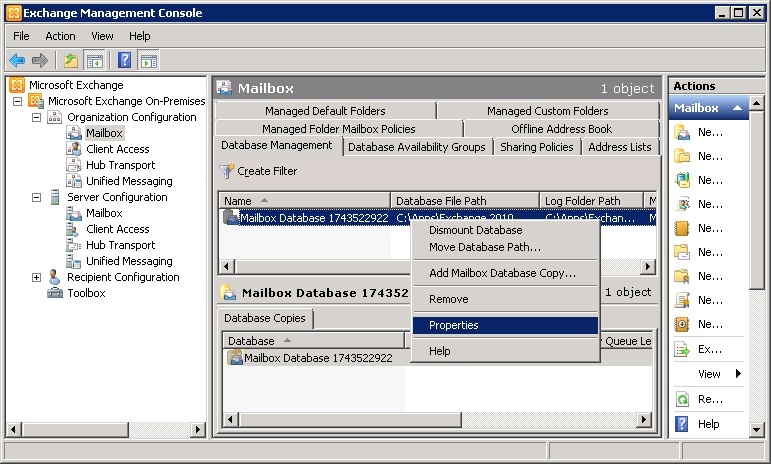Expand the Recipient Configuration node
771x464 pixels.
tap(36, 277)
